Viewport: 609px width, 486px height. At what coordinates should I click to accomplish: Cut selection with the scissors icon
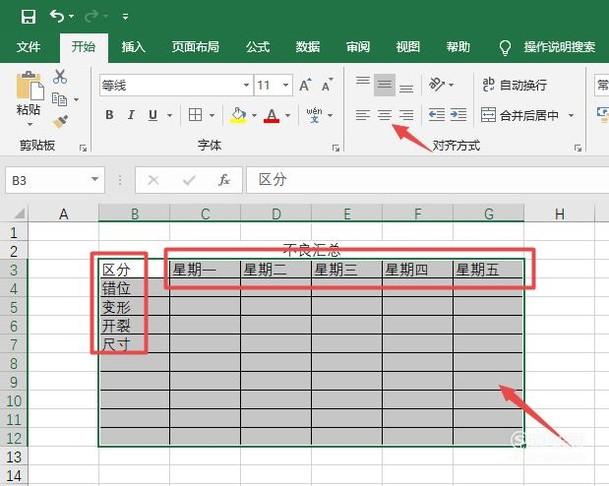click(60, 77)
